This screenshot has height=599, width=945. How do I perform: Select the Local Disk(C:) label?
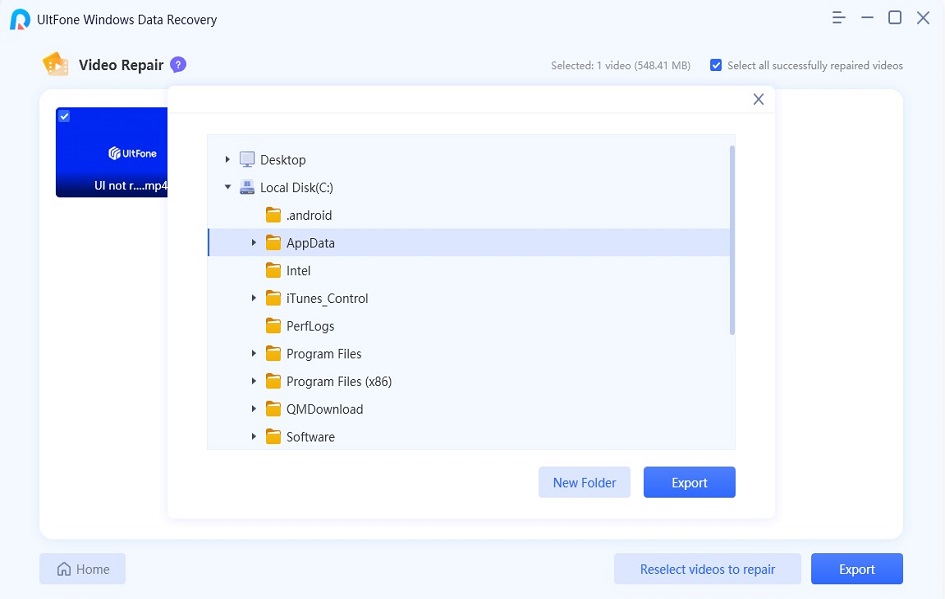(297, 187)
